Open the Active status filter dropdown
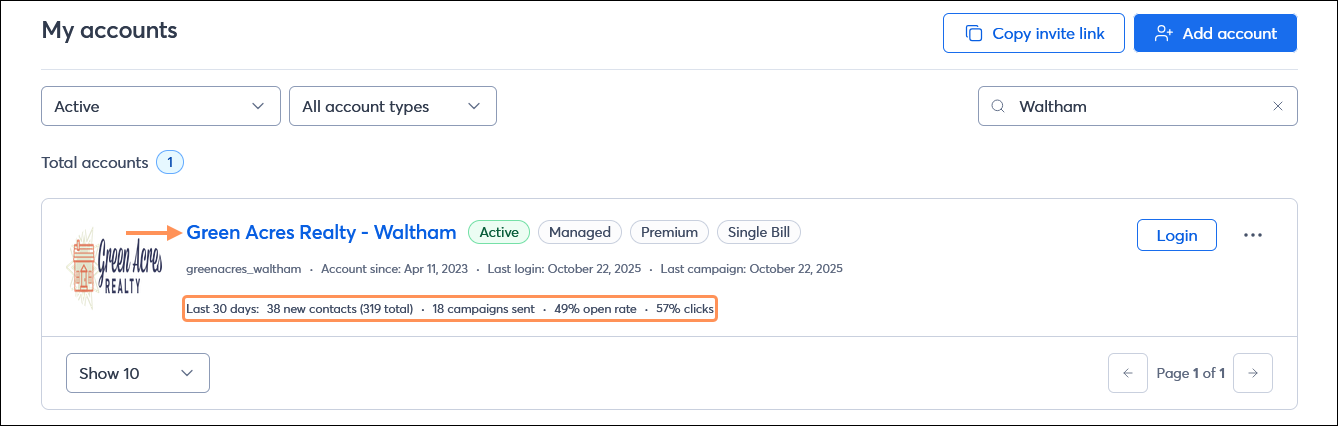 point(161,106)
